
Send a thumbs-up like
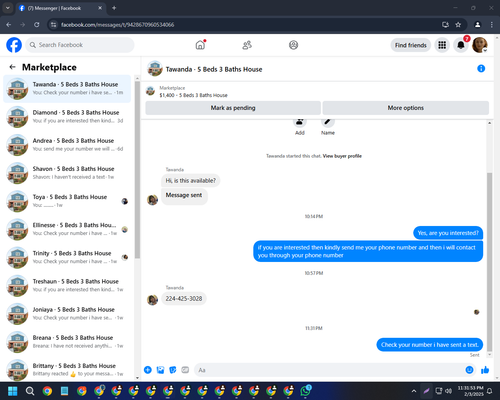coord(485,370)
